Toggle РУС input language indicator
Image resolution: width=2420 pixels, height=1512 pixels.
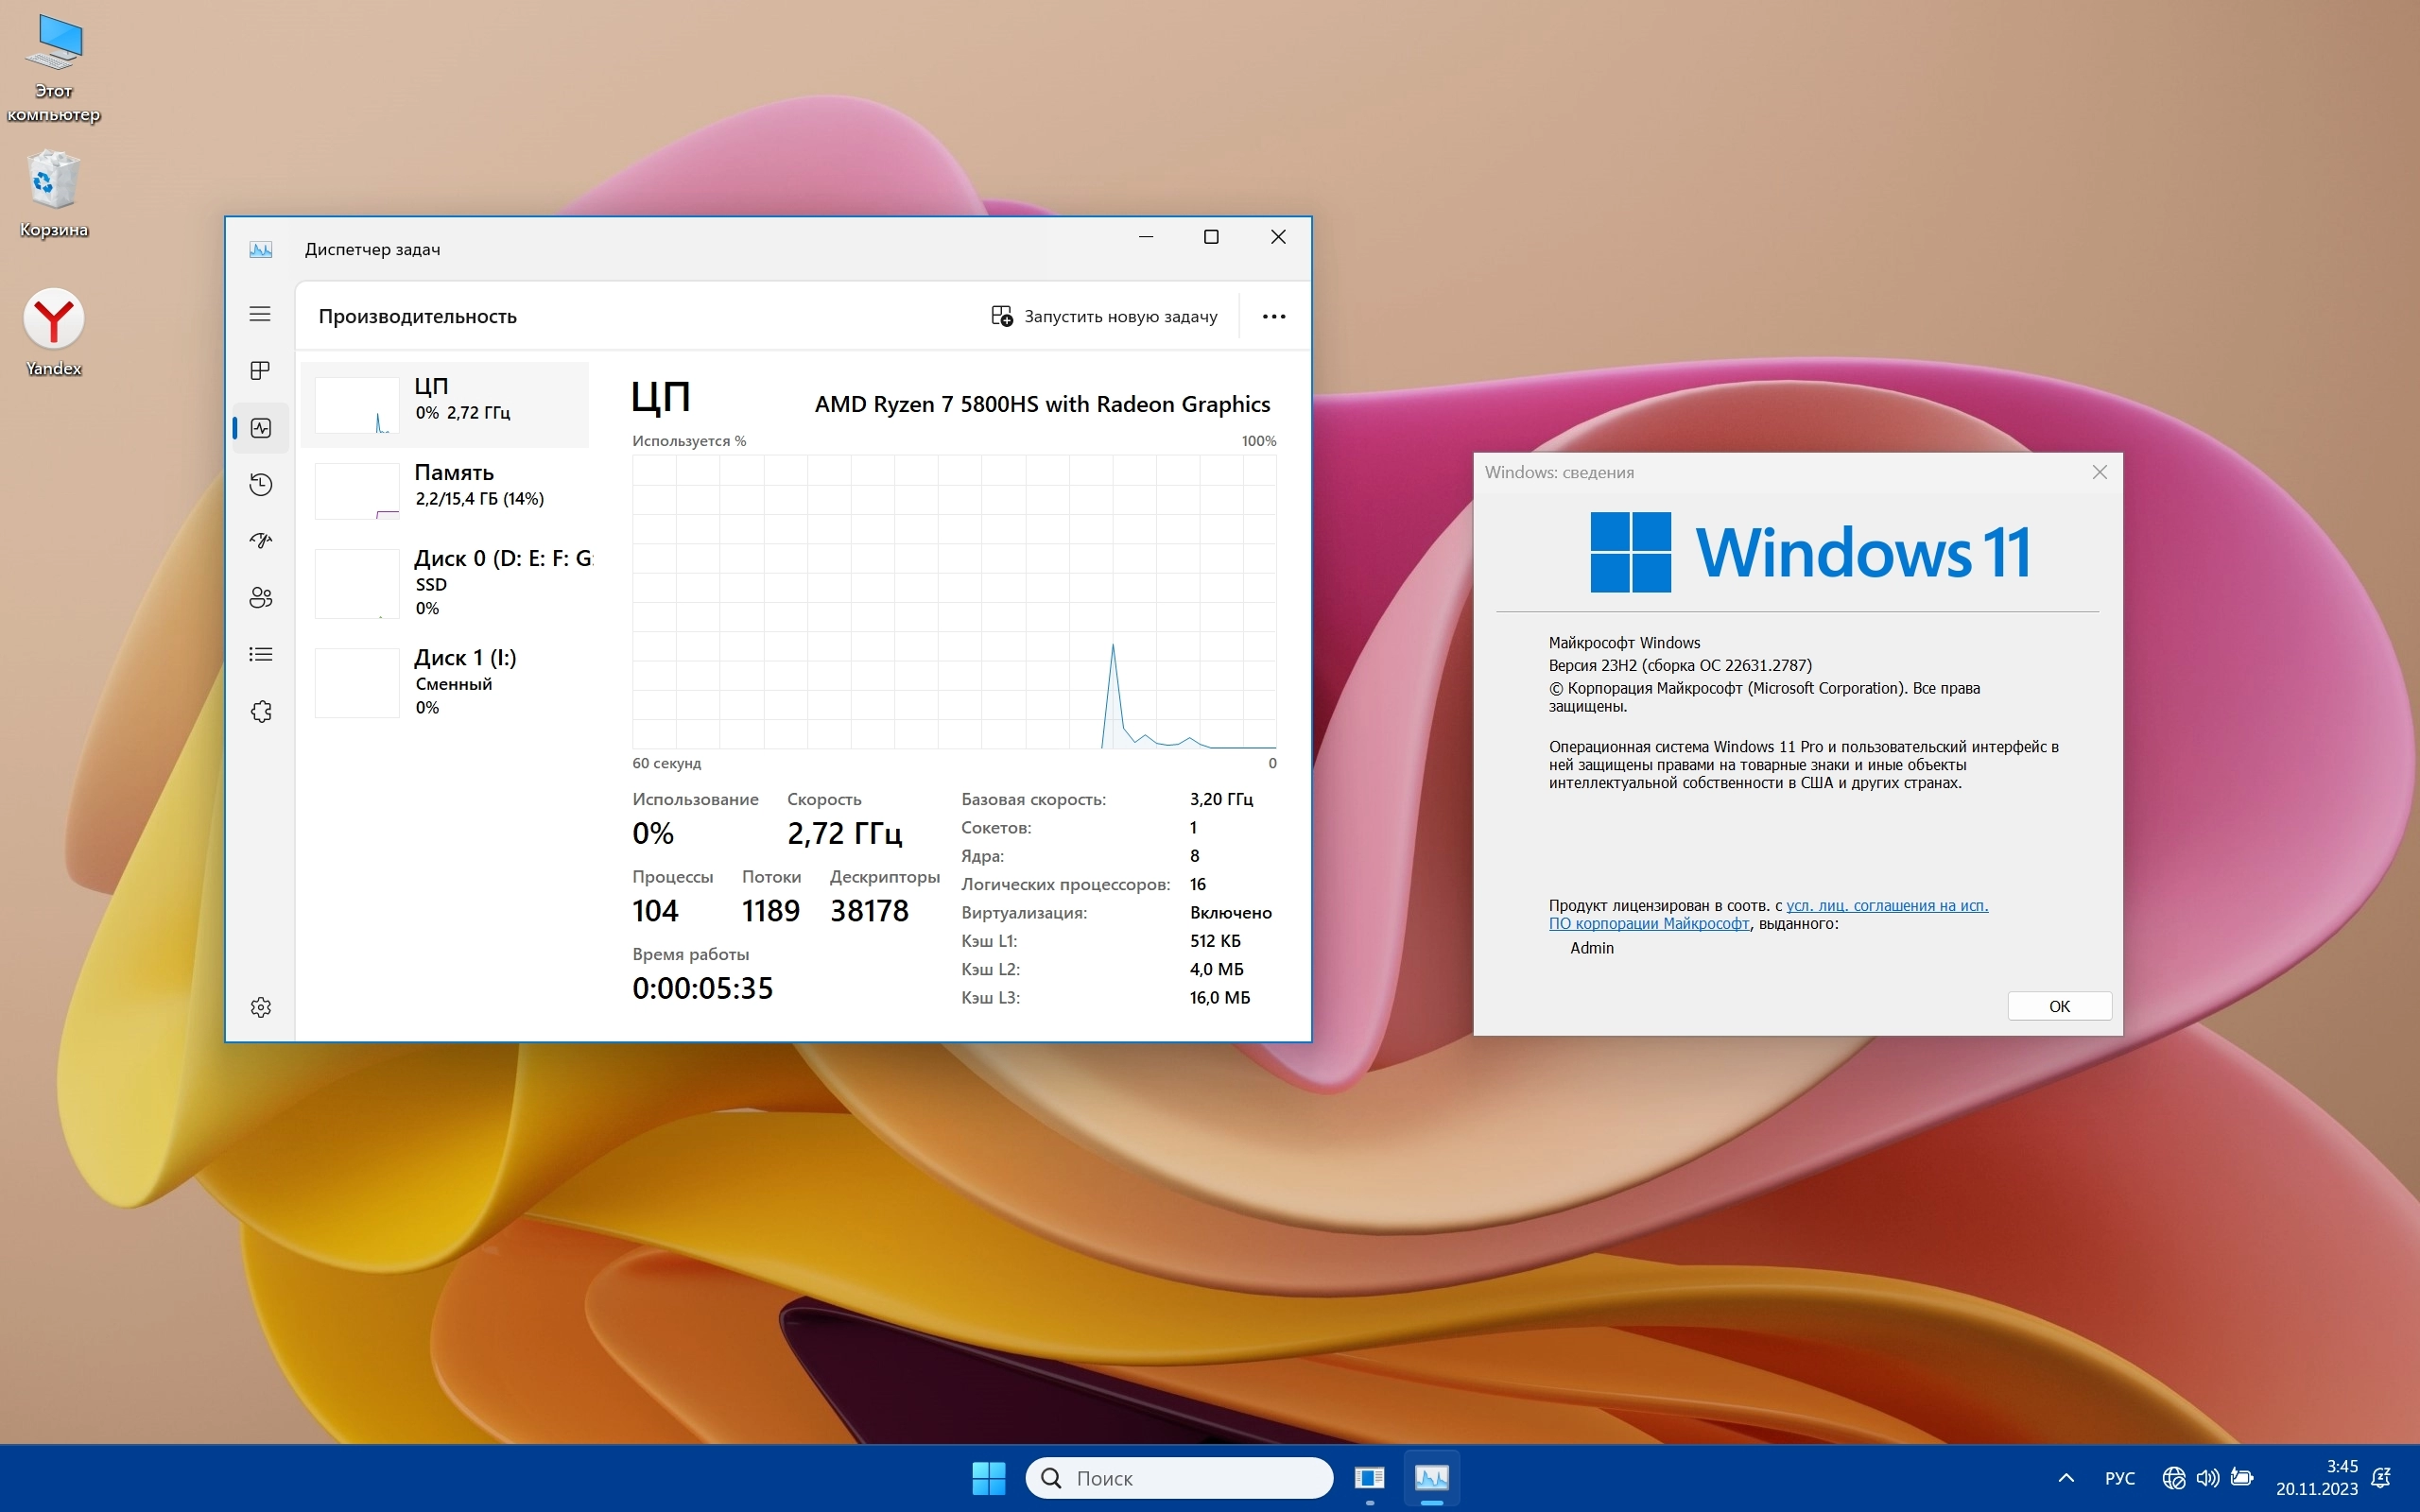[x=2119, y=1478]
